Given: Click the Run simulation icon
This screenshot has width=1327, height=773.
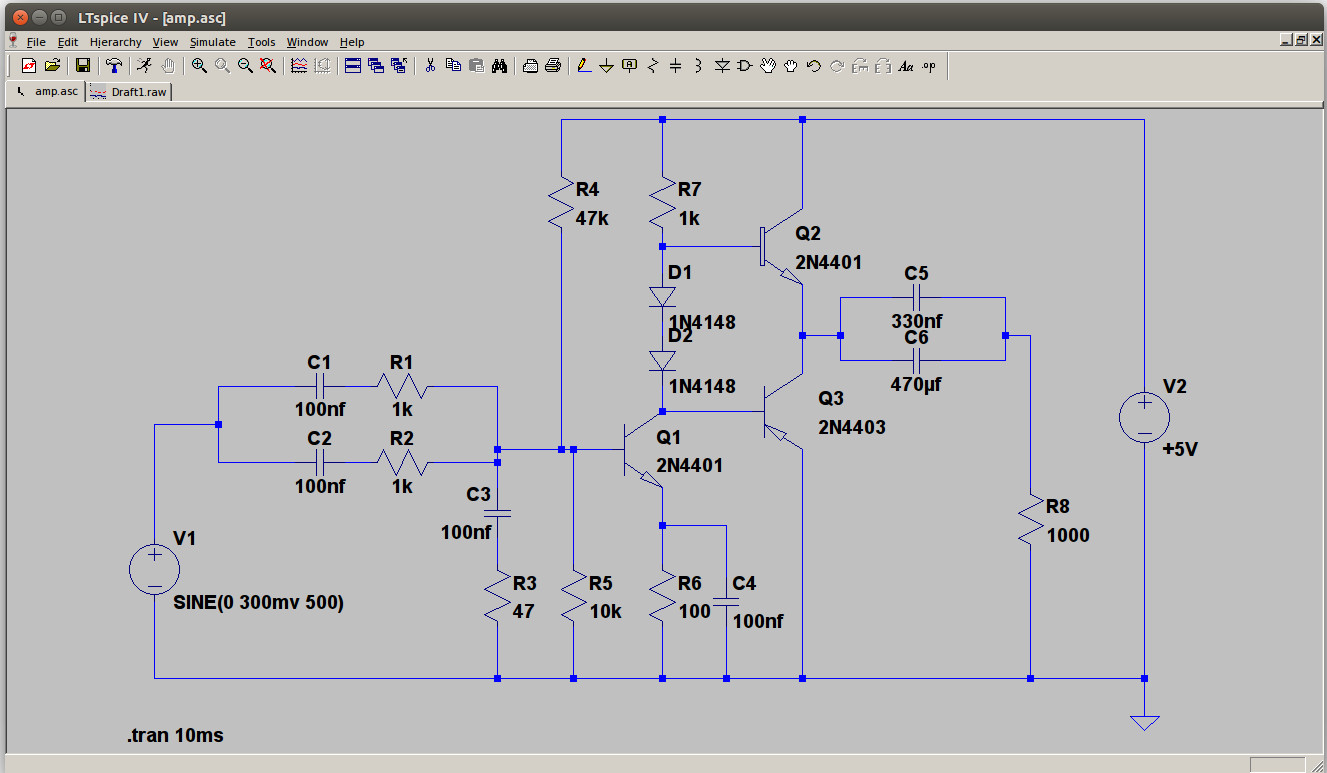Looking at the screenshot, I should (x=145, y=66).
